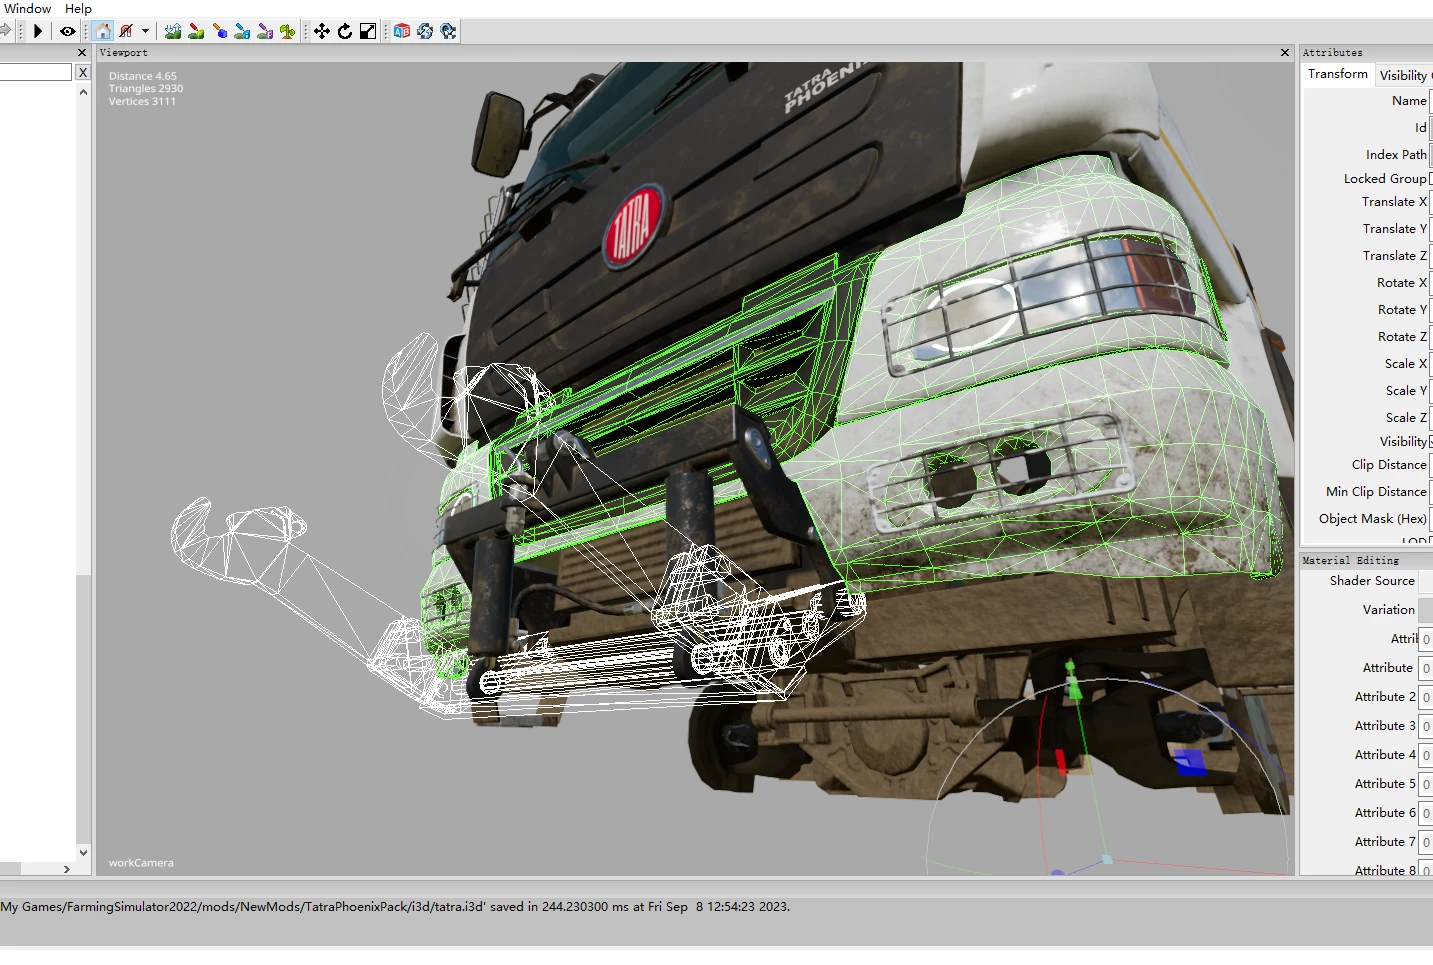The height and width of the screenshot is (965, 1433).
Task: Click the Translate X input field
Action: [x=1430, y=202]
